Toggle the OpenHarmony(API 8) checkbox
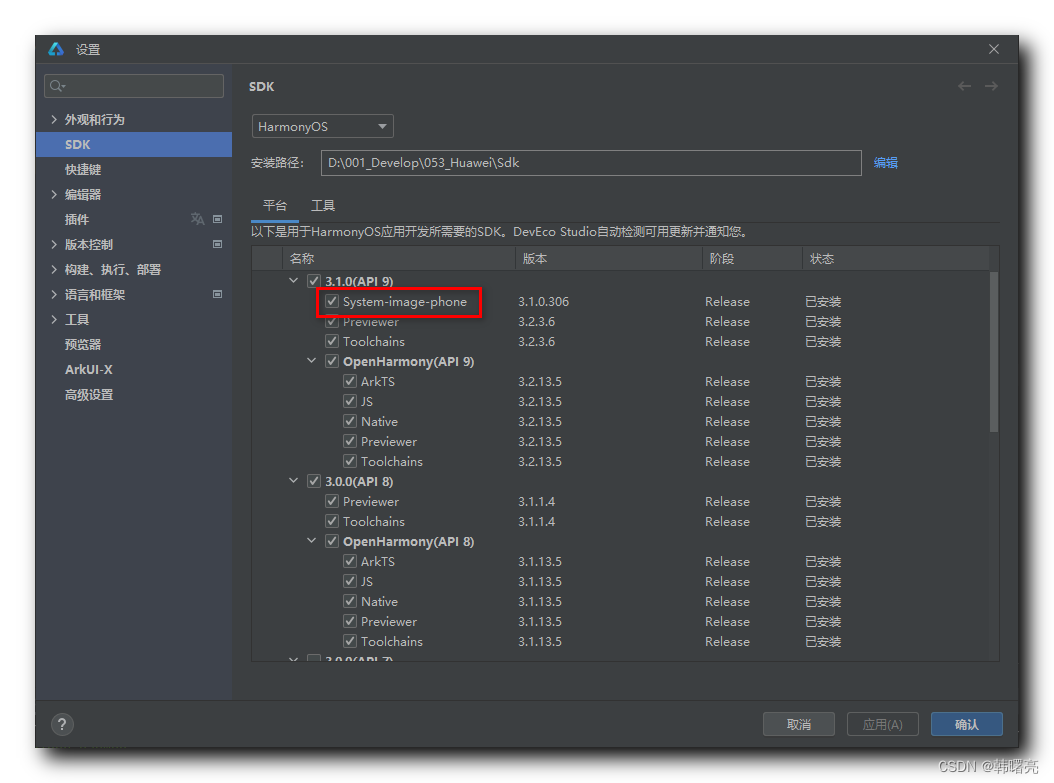The width and height of the screenshot is (1054, 783). [x=332, y=541]
